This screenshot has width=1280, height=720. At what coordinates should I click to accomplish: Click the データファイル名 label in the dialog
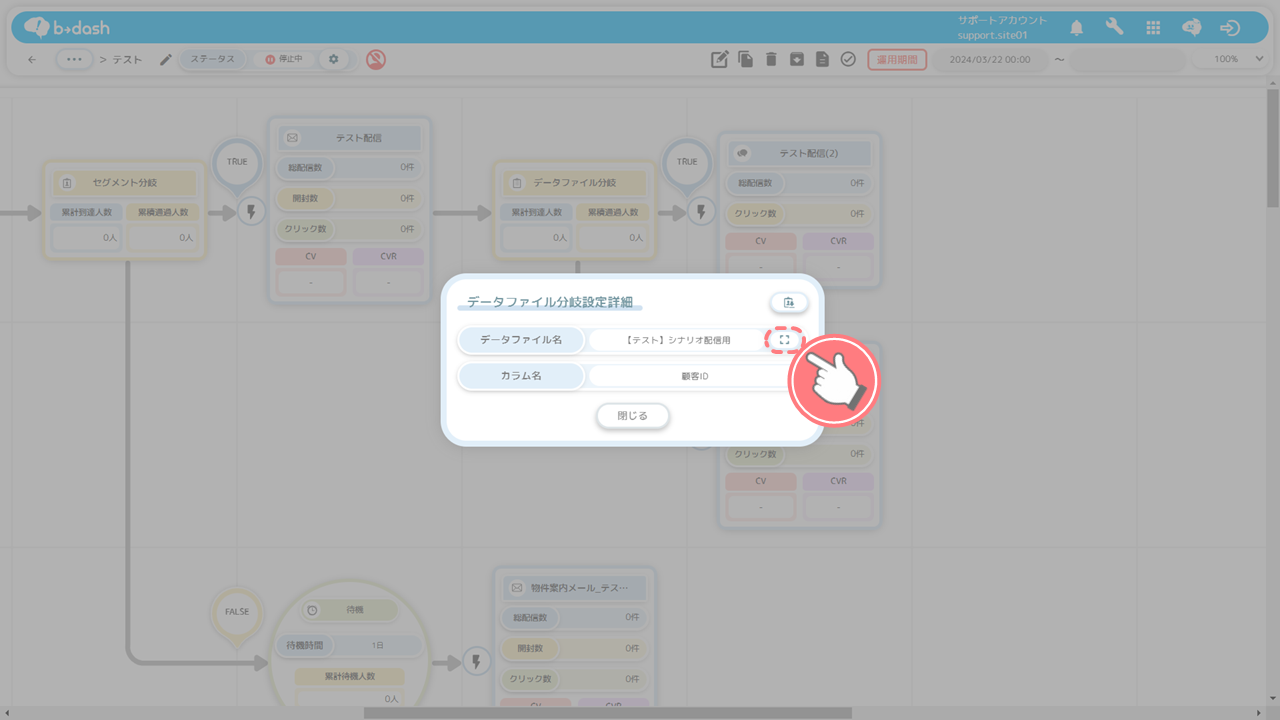[x=521, y=340]
